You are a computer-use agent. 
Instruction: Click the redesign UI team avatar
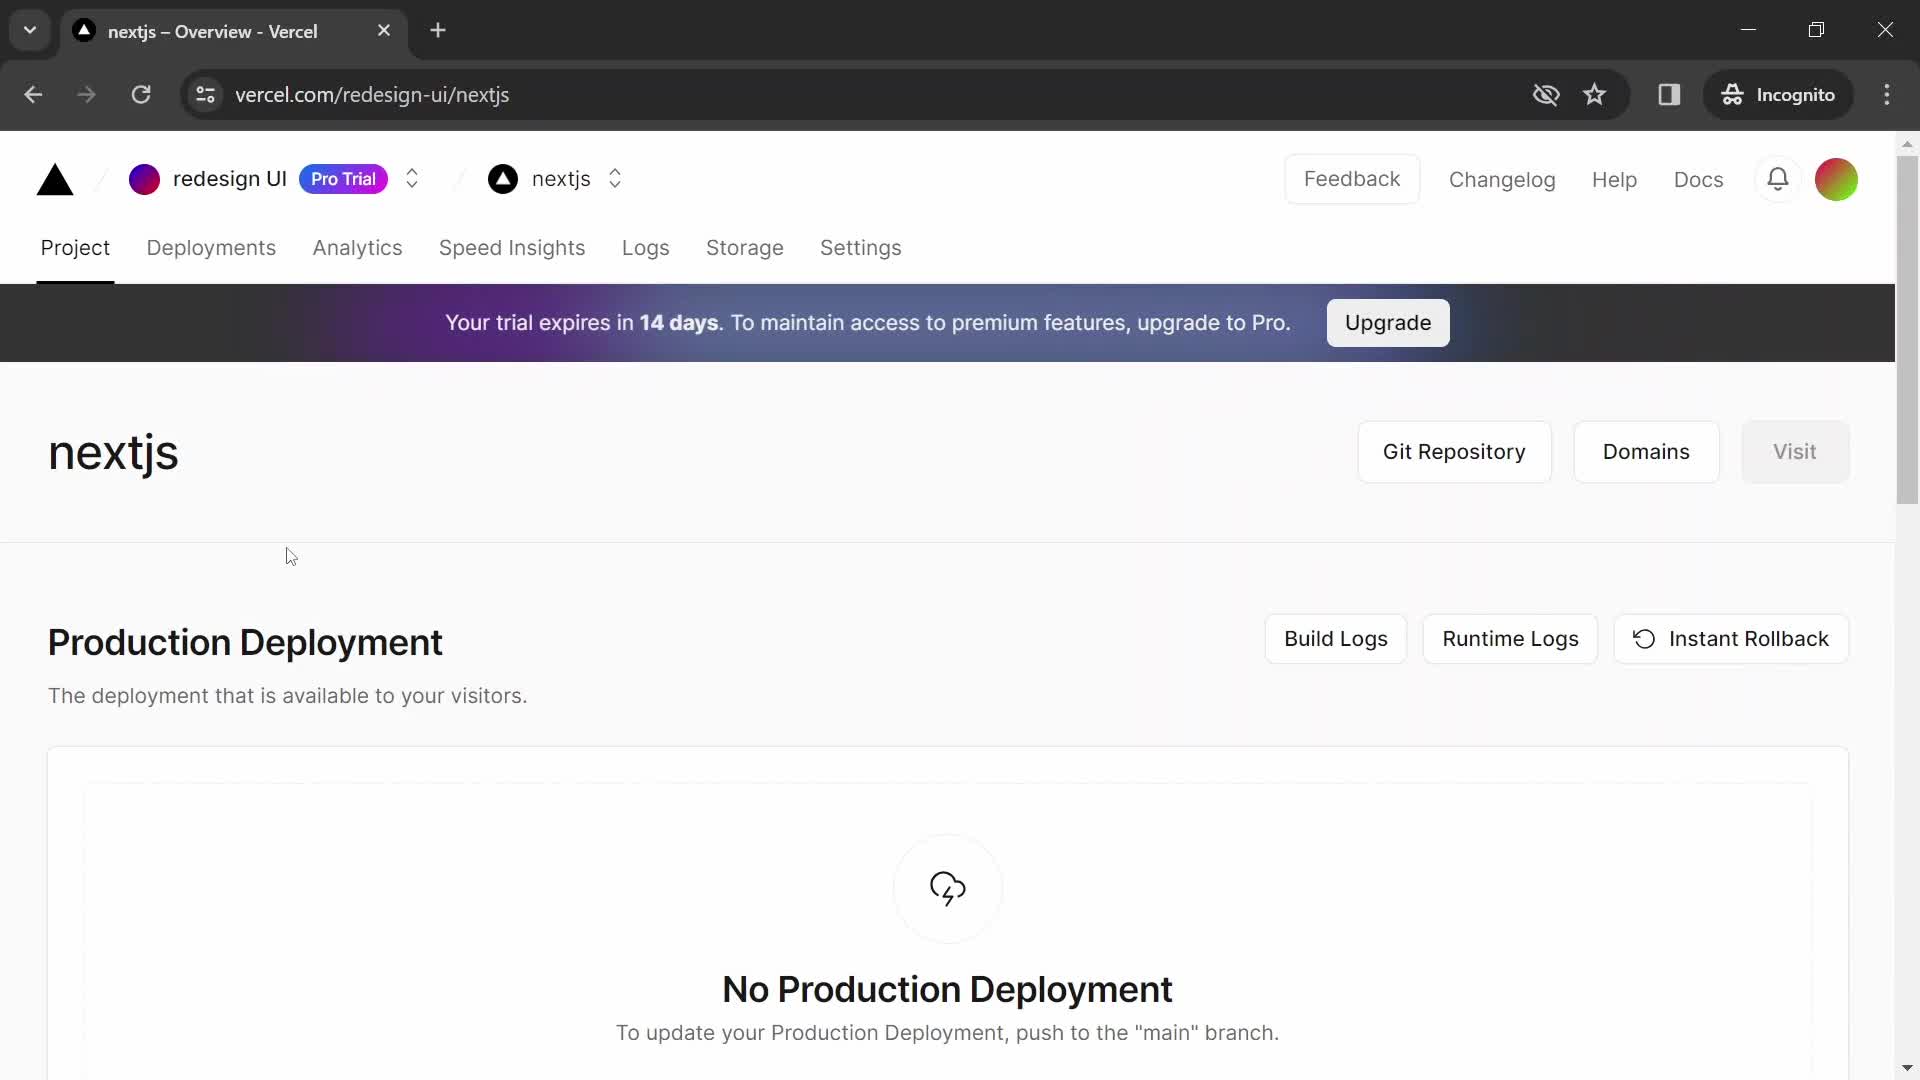tap(144, 179)
